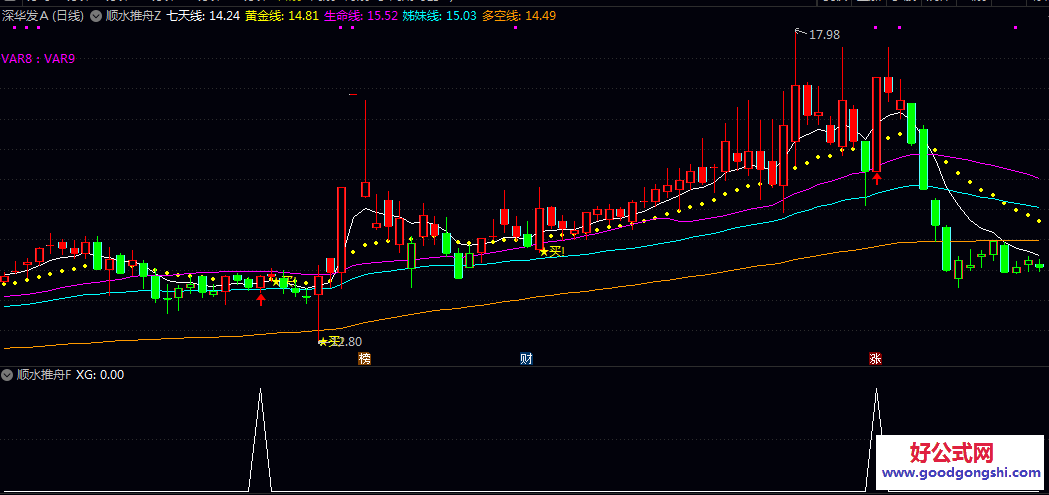Viewport: 1049px width, 495px height.
Task: Click the red up arrow in the left consolidation area
Action: [261, 298]
